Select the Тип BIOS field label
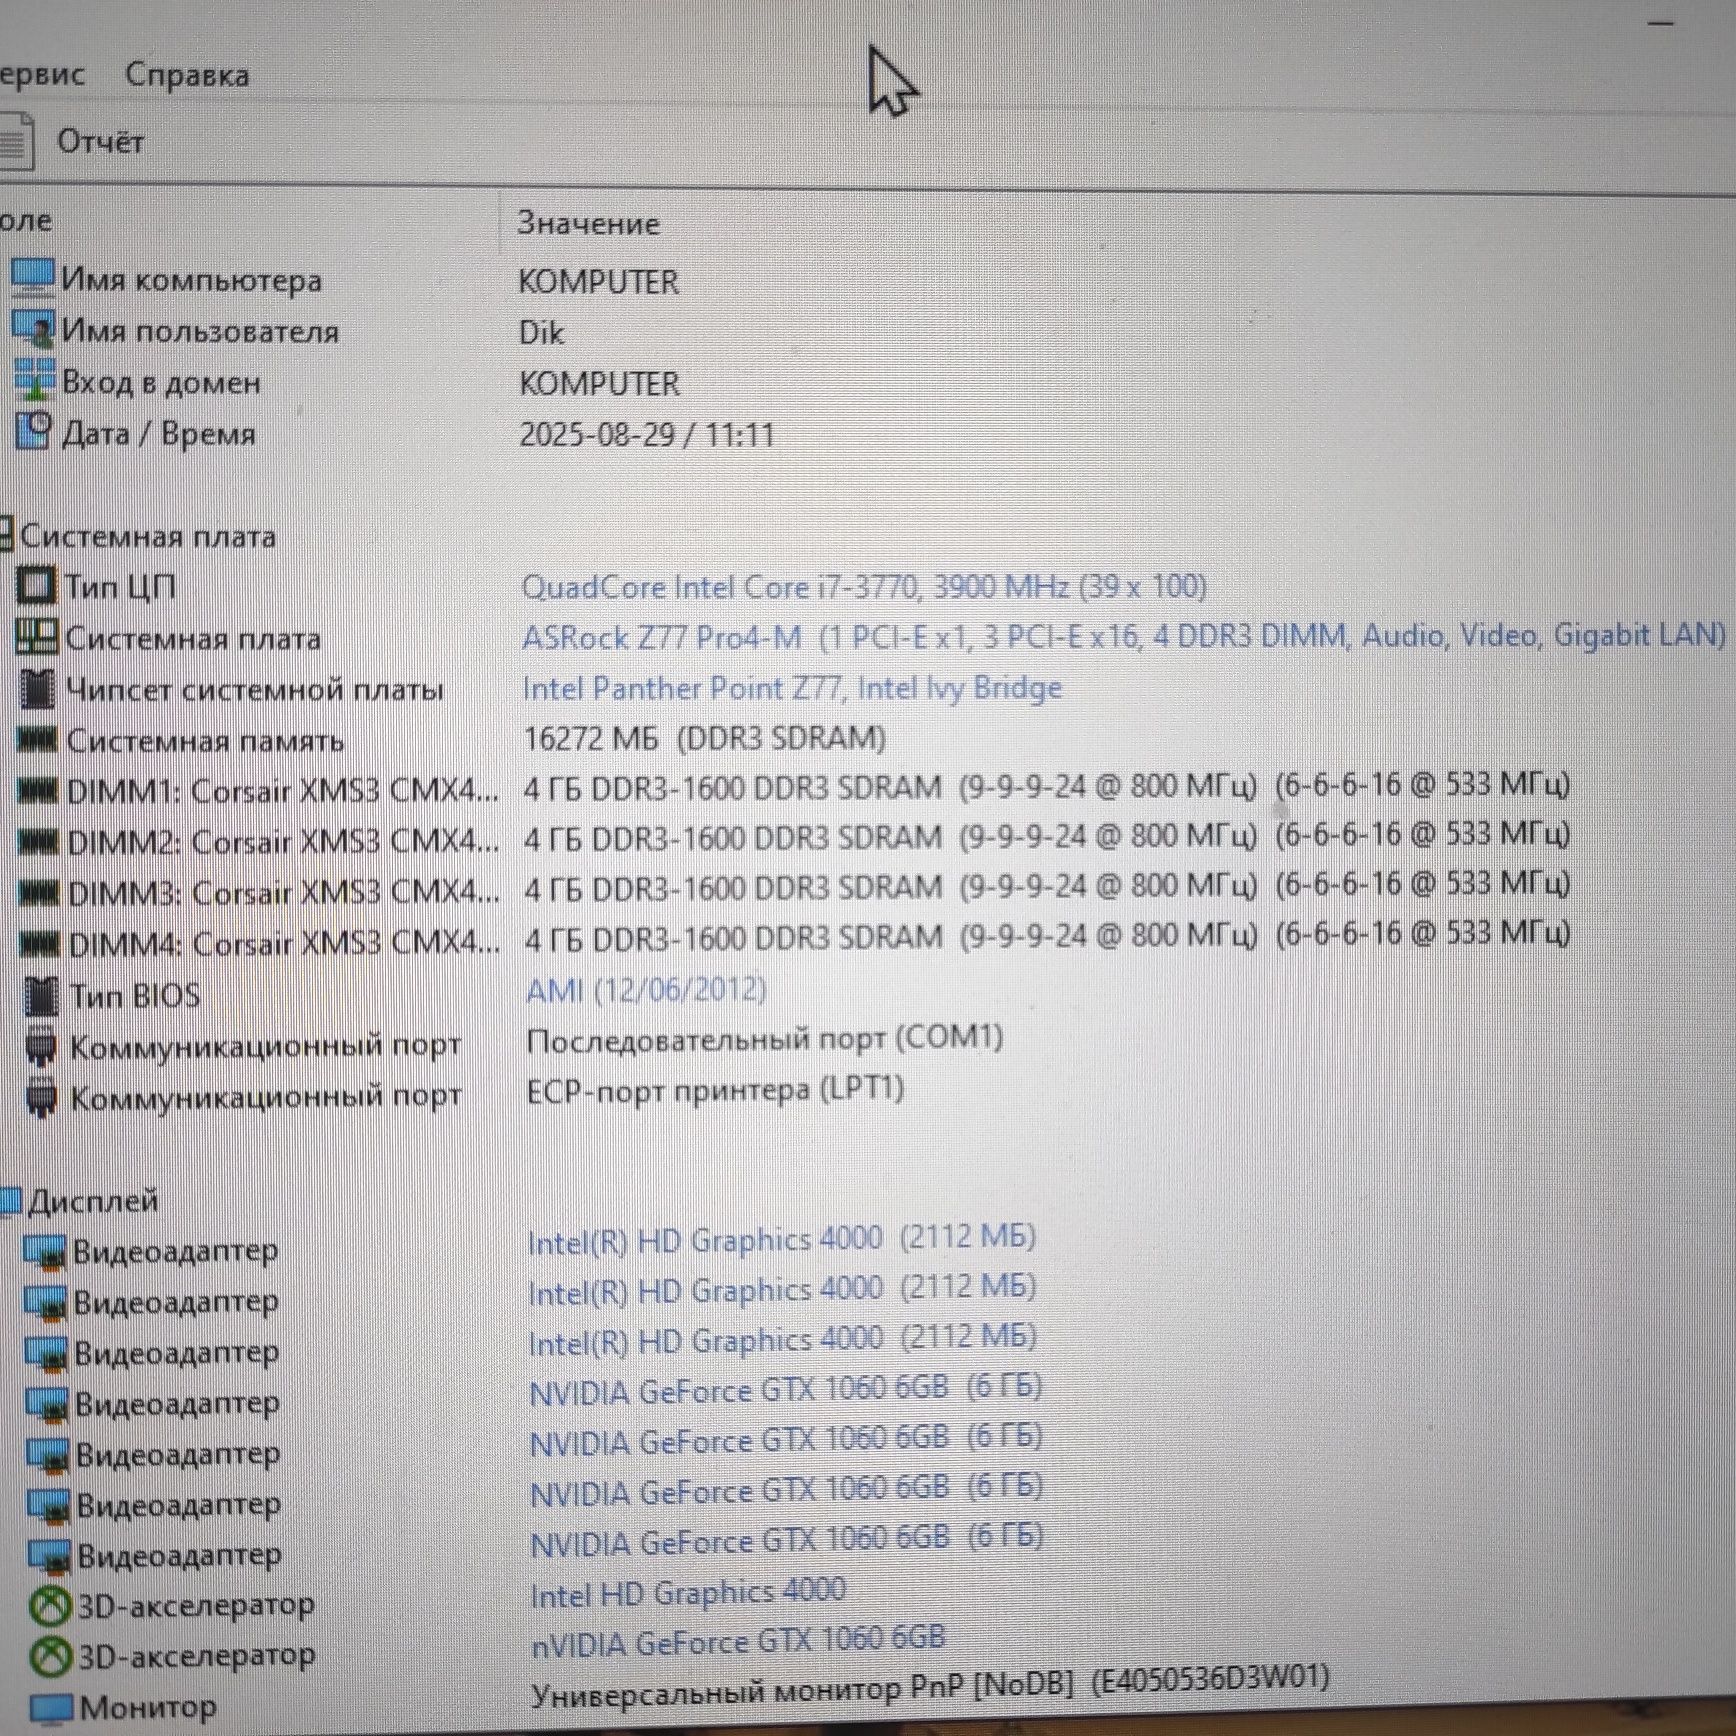This screenshot has height=1736, width=1736. coord(135,996)
